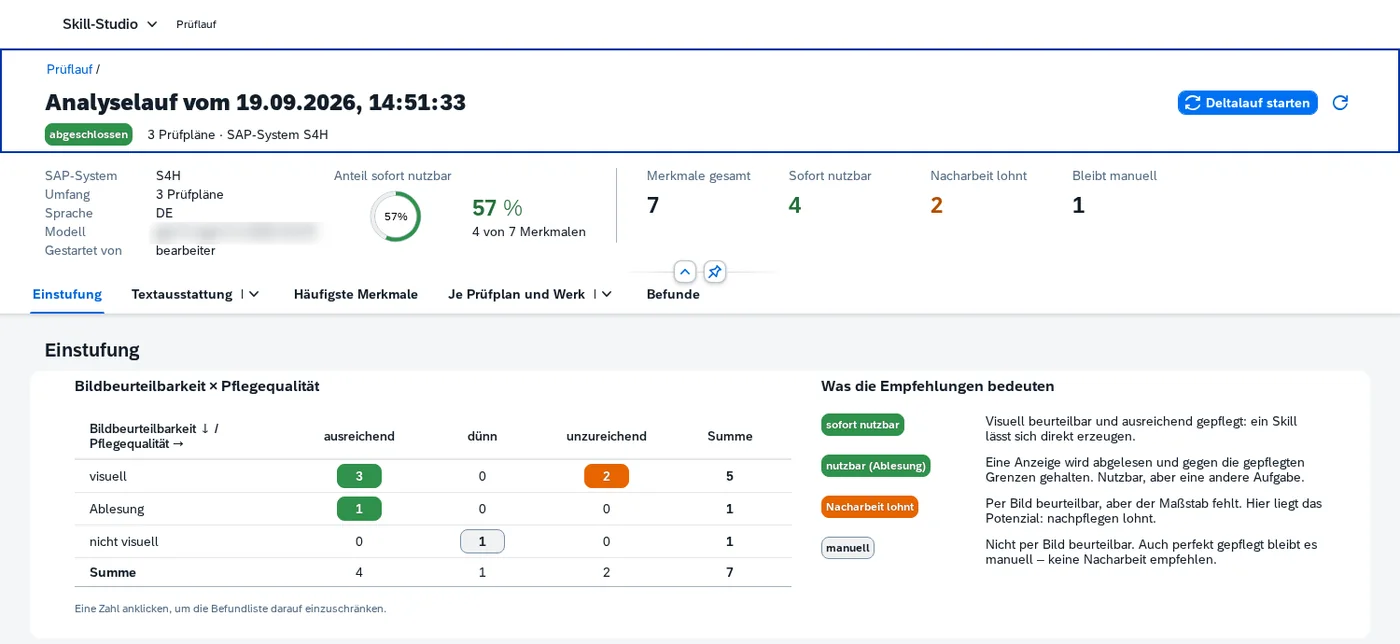Click the sofort nutzbar legend badge
The width and height of the screenshot is (1400, 644).
click(862, 424)
